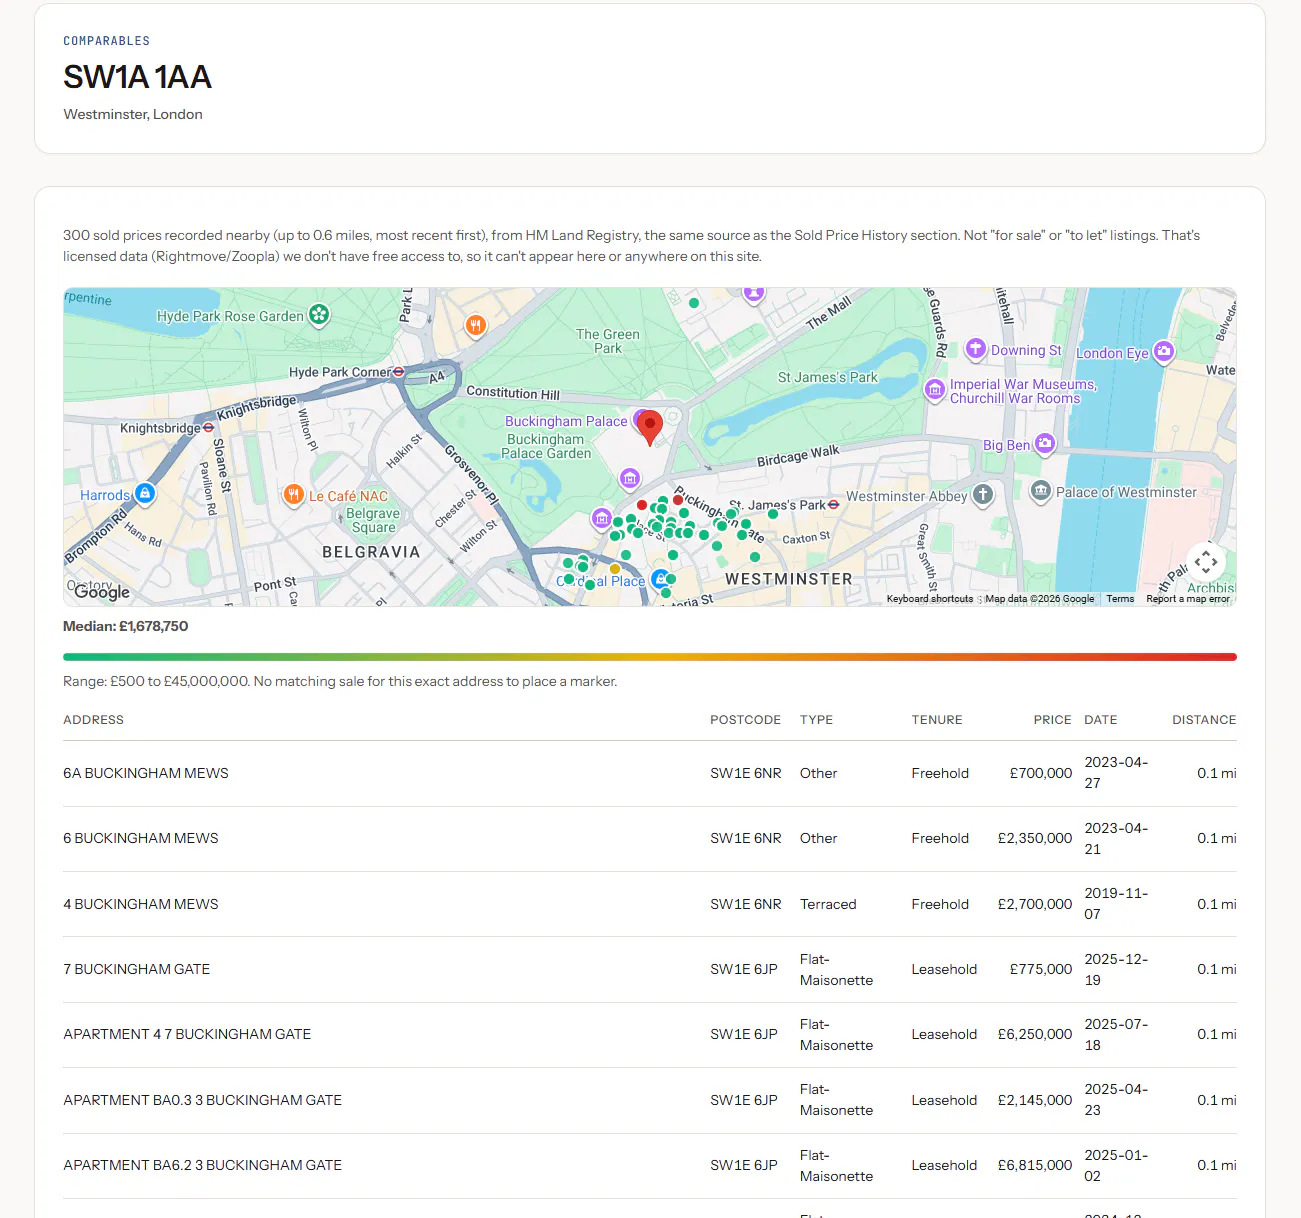Viewport: 1301px width, 1218px height.
Task: Click the price range gradient bar
Action: point(650,657)
